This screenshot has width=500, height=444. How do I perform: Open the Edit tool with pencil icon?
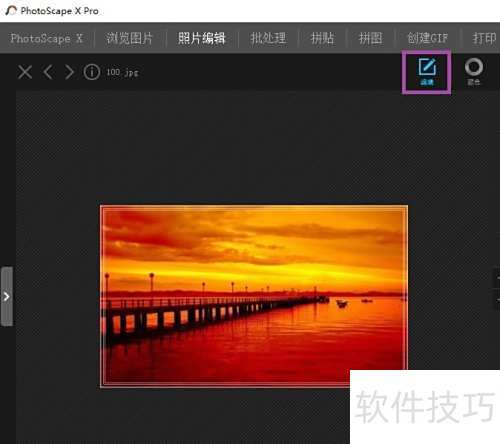coord(427,72)
